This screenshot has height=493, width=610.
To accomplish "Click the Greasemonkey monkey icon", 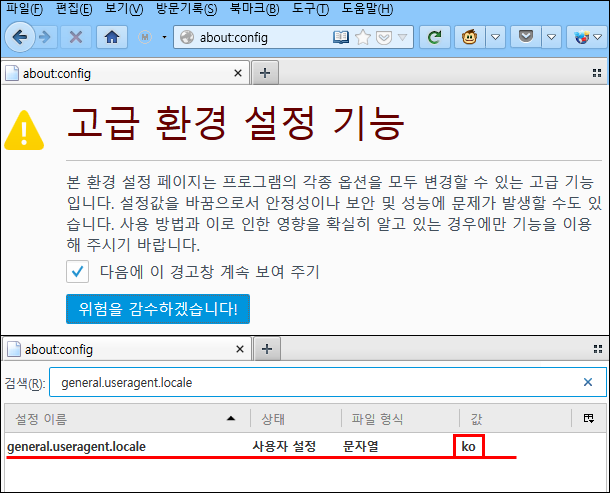I will pos(470,37).
